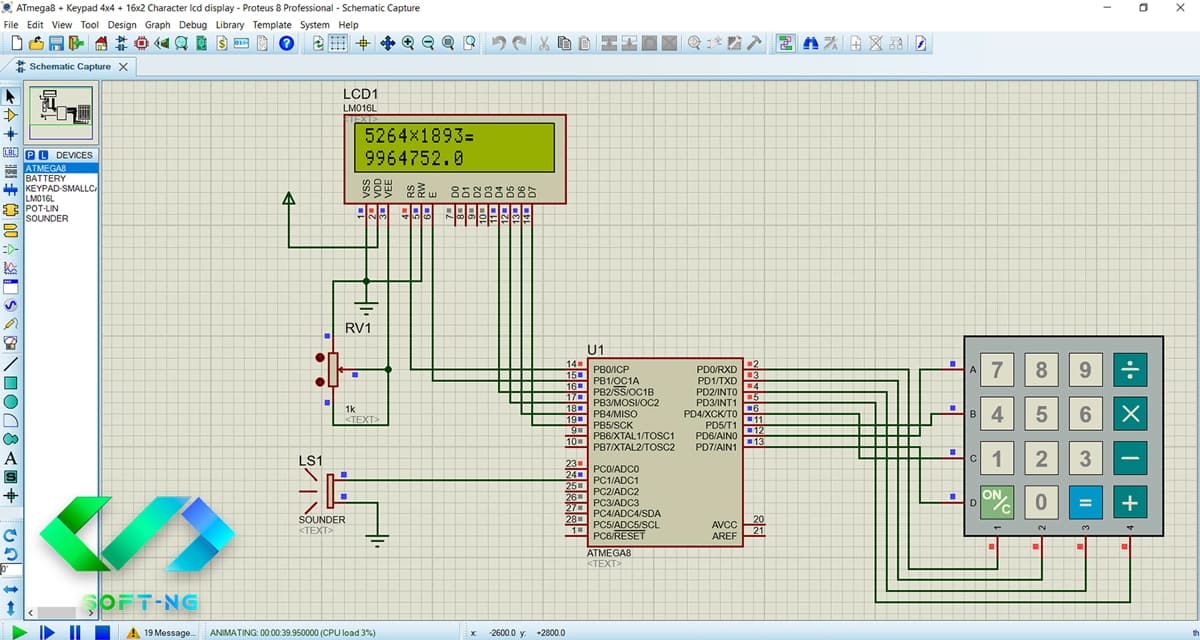
Task: Toggle the grid display in toolbar
Action: (x=339, y=43)
